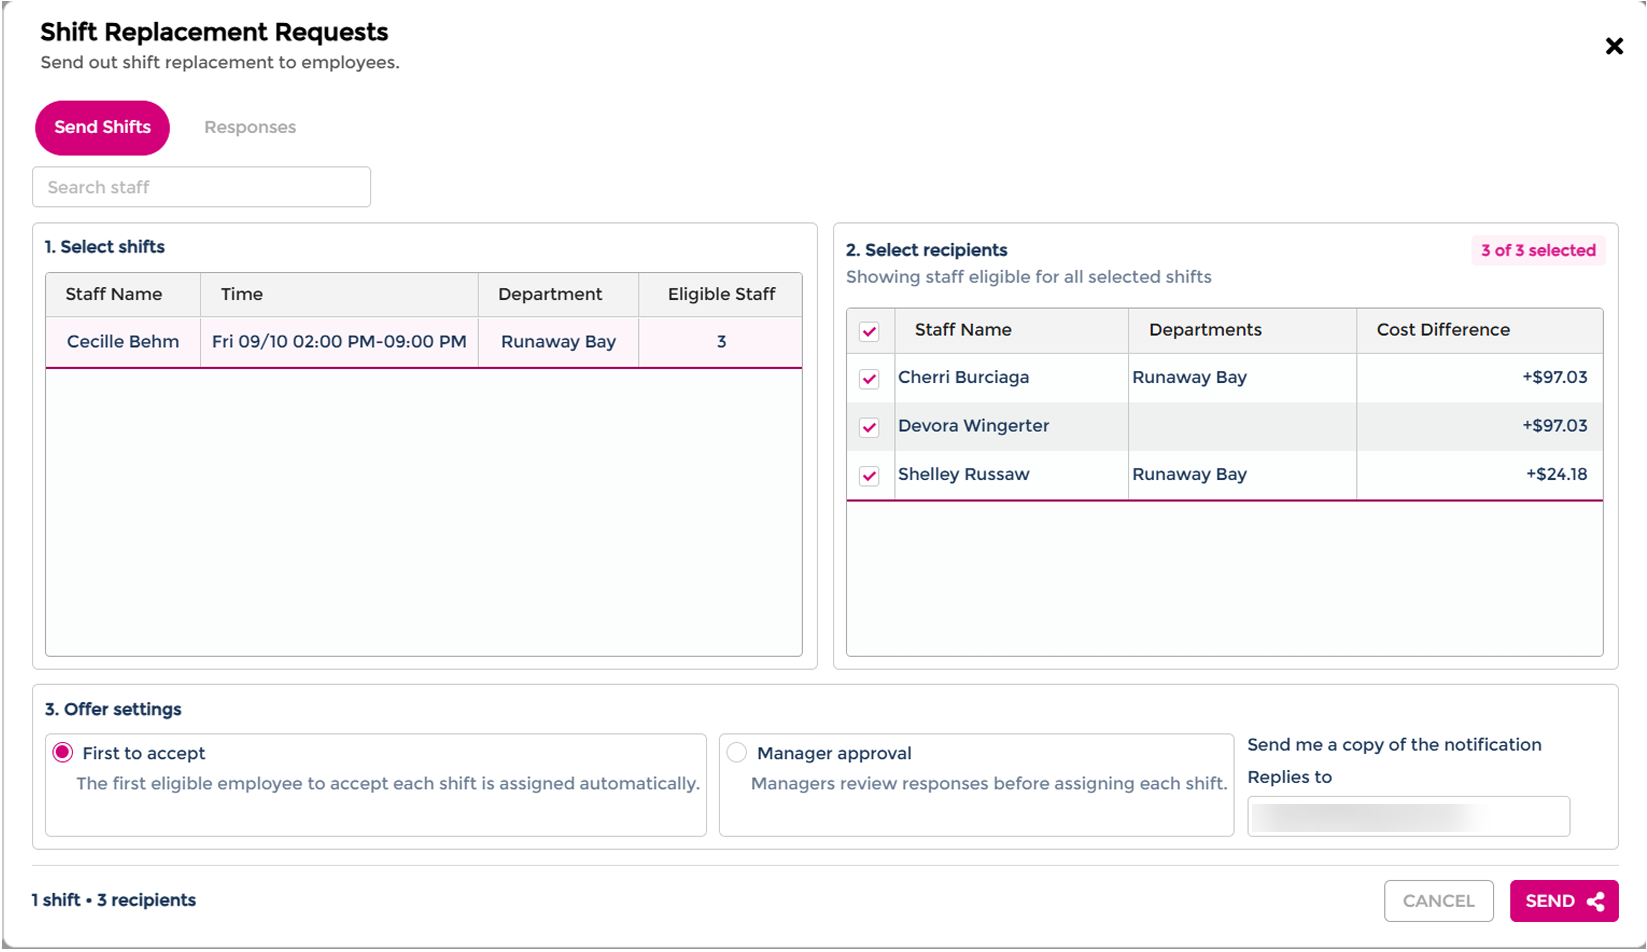The height and width of the screenshot is (952, 1647).
Task: Switch to the Responses tab
Action: [x=250, y=127]
